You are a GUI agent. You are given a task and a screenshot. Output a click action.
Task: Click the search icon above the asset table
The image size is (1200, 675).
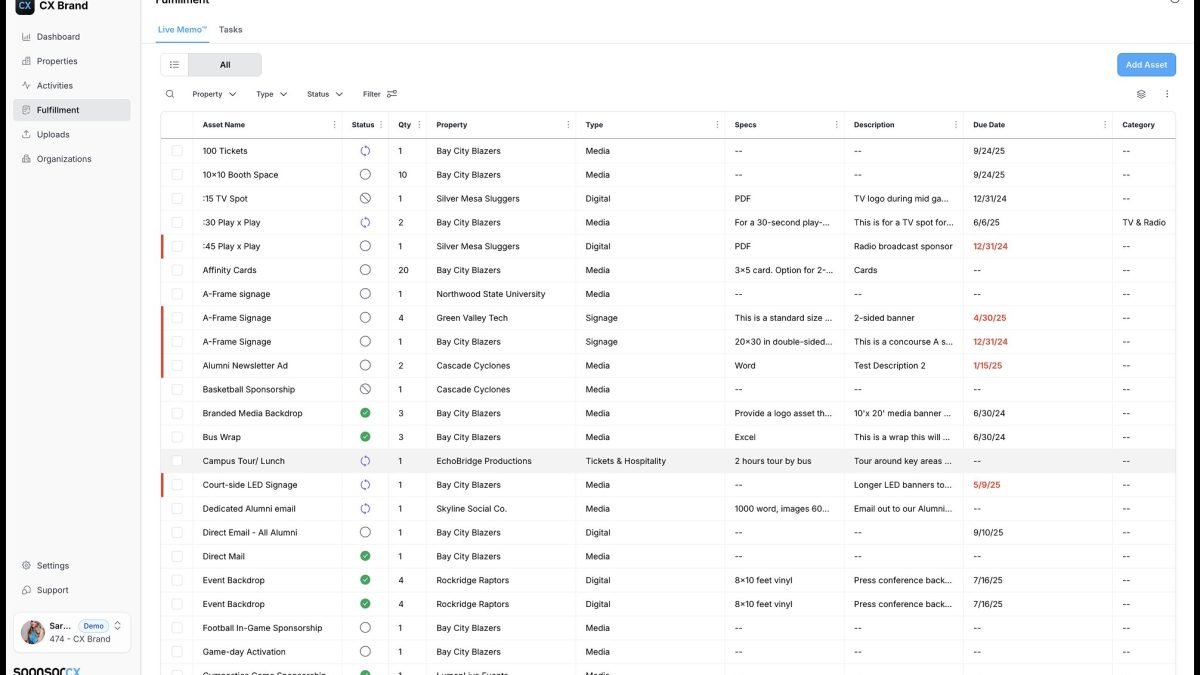pyautogui.click(x=170, y=93)
